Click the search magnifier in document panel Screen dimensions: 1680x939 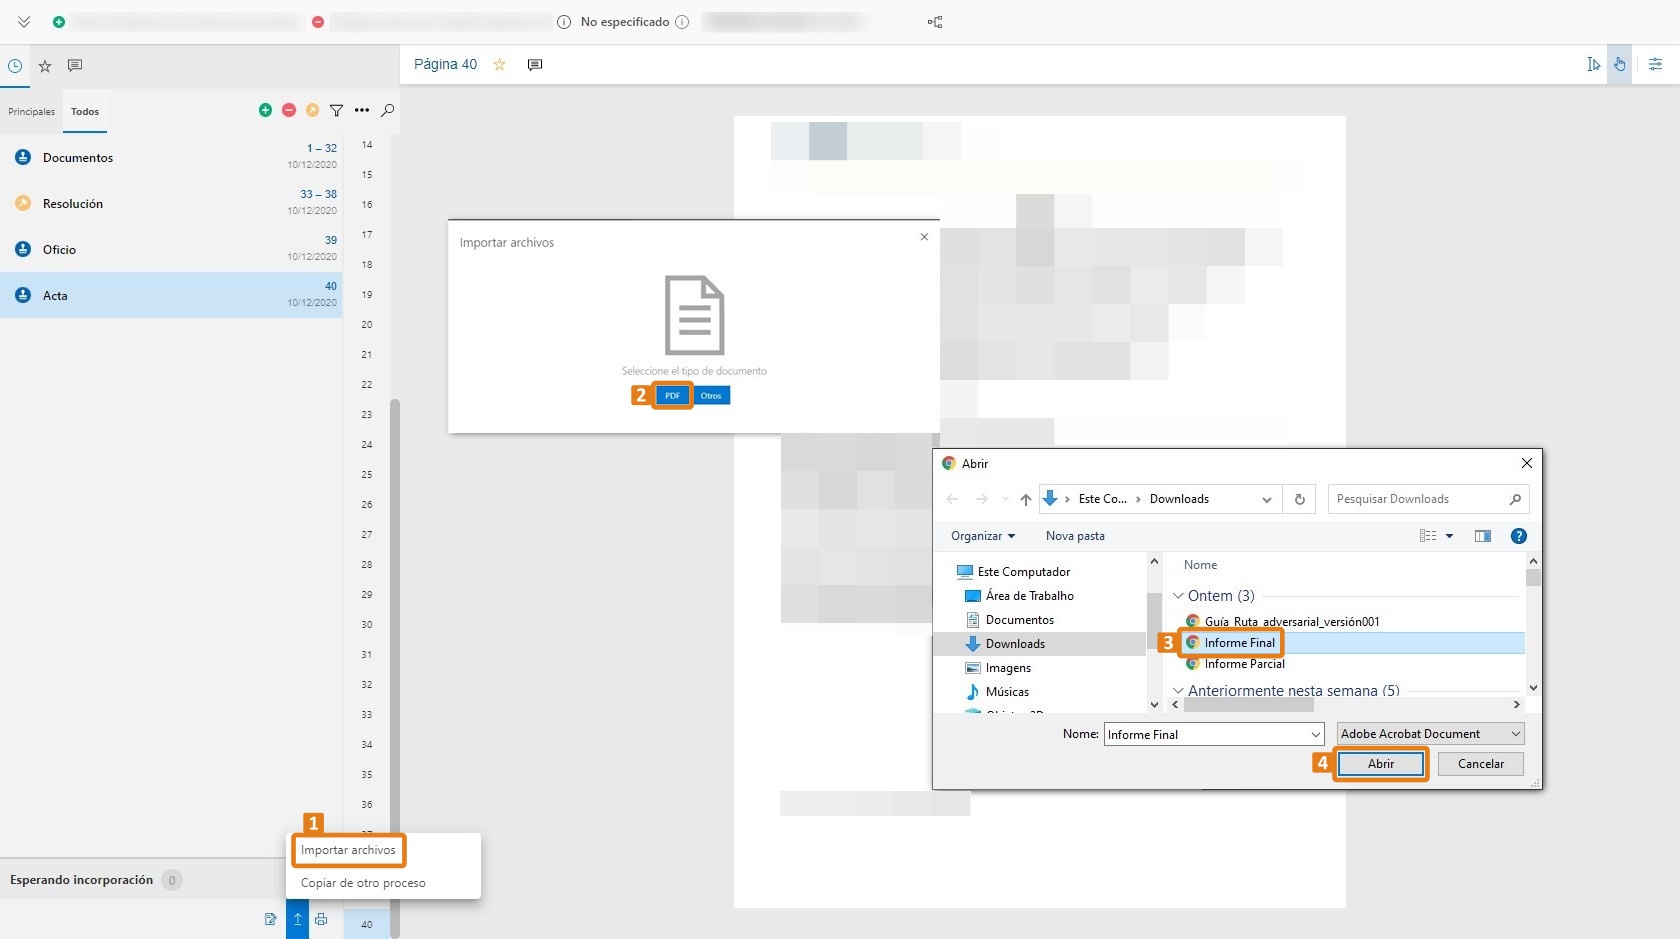[x=388, y=110]
